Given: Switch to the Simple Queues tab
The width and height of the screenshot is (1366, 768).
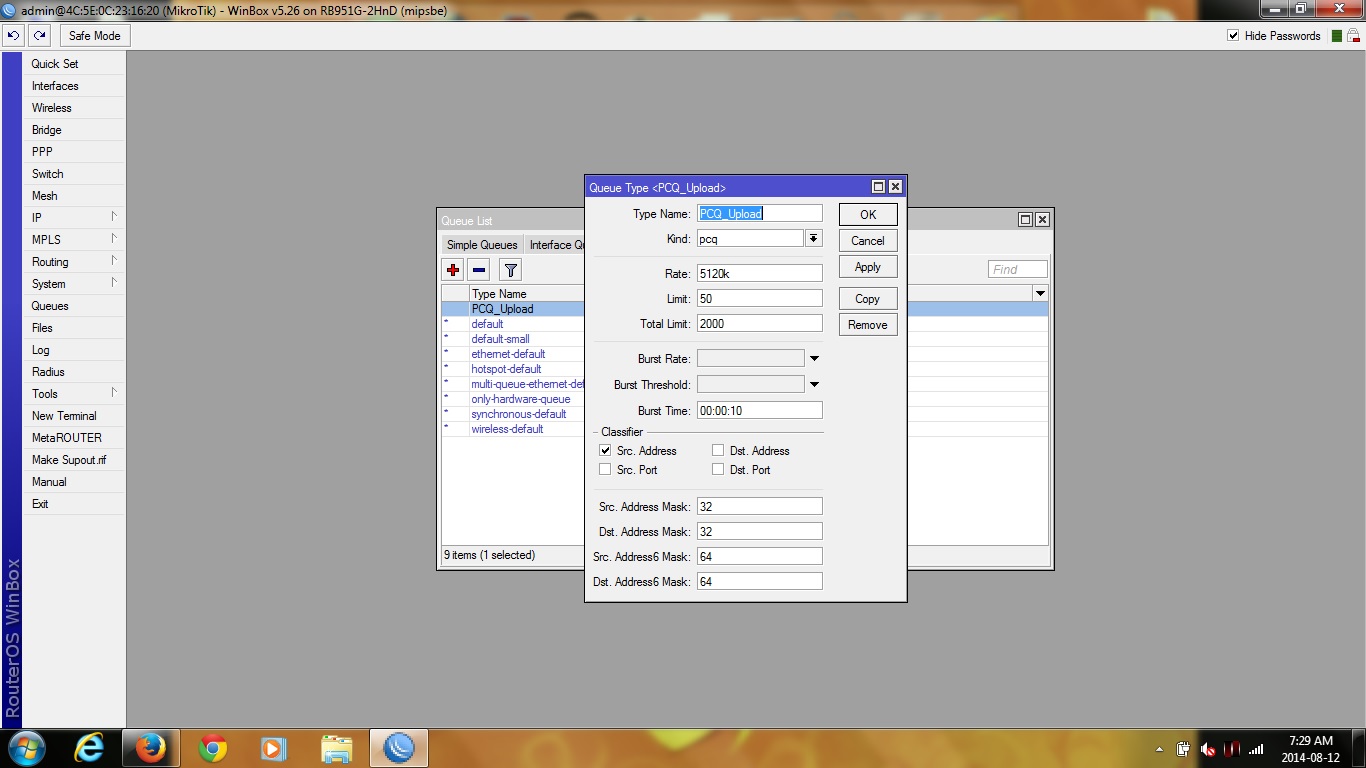Looking at the screenshot, I should pos(482,245).
